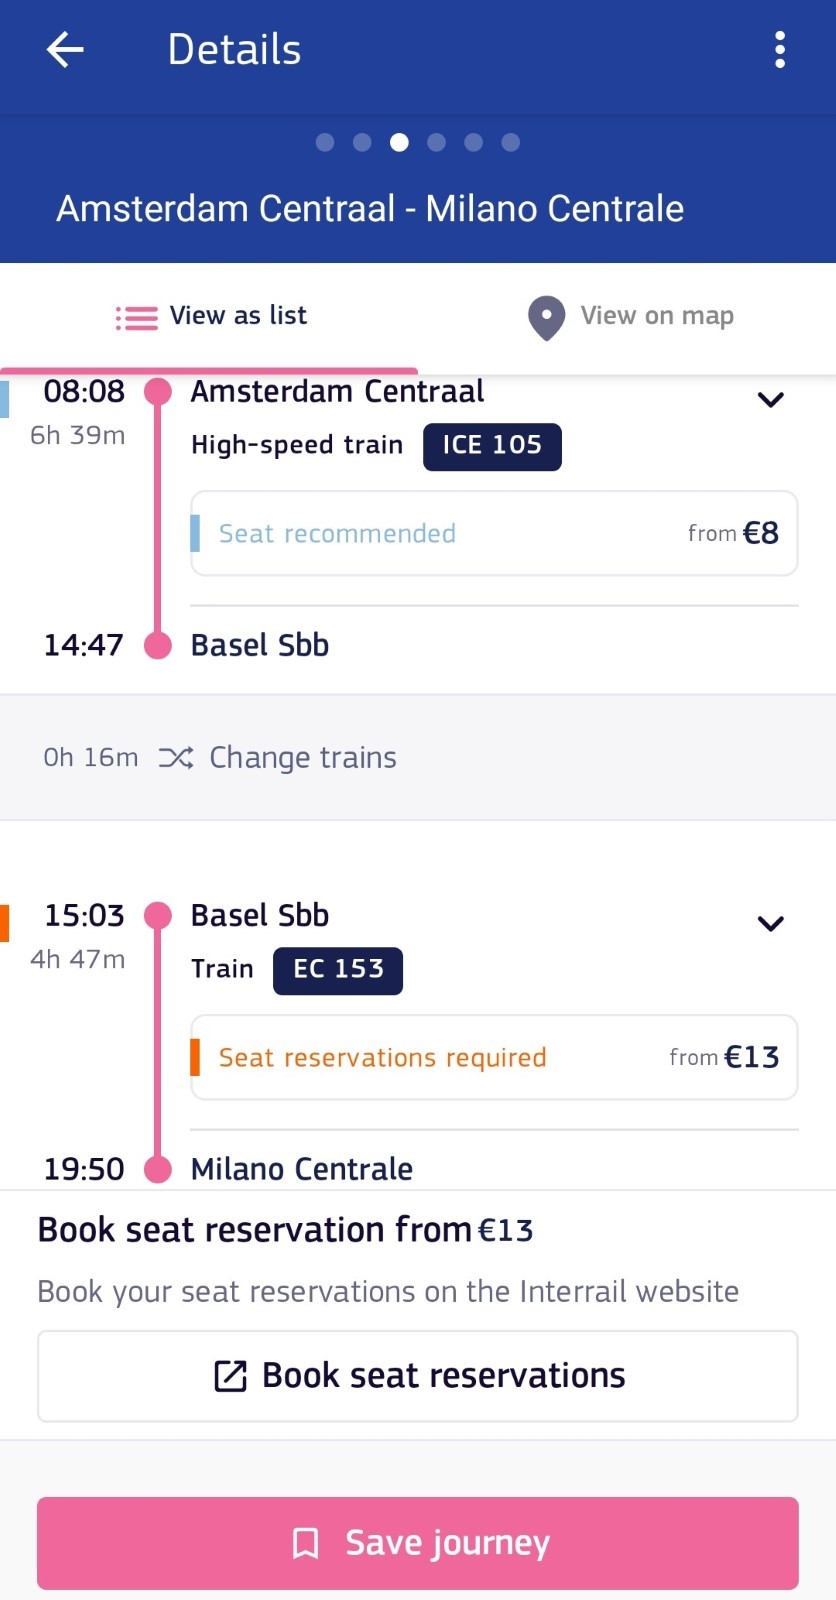Viewport: 836px width, 1600px height.
Task: Select the last journey page dot
Action: click(x=510, y=142)
